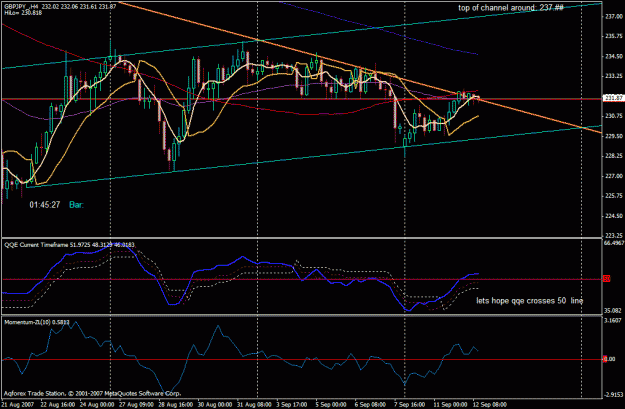
Task: Click the 66.4967 QQE scale maximum value
Action: coord(614,242)
